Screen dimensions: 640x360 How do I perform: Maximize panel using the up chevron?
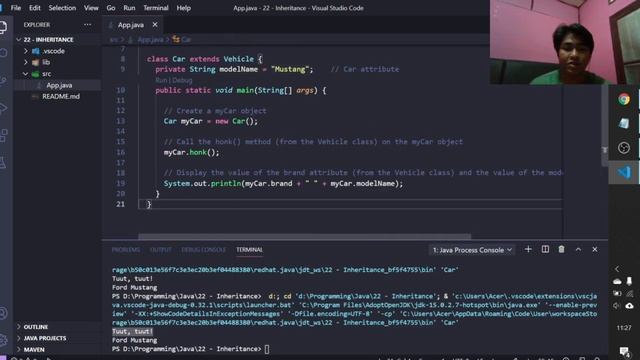578,249
